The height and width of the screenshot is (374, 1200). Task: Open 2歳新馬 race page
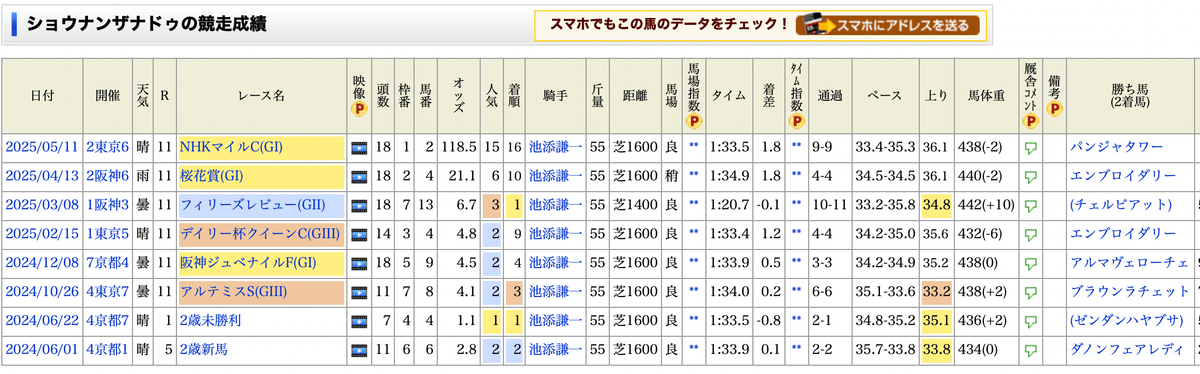click(203, 351)
